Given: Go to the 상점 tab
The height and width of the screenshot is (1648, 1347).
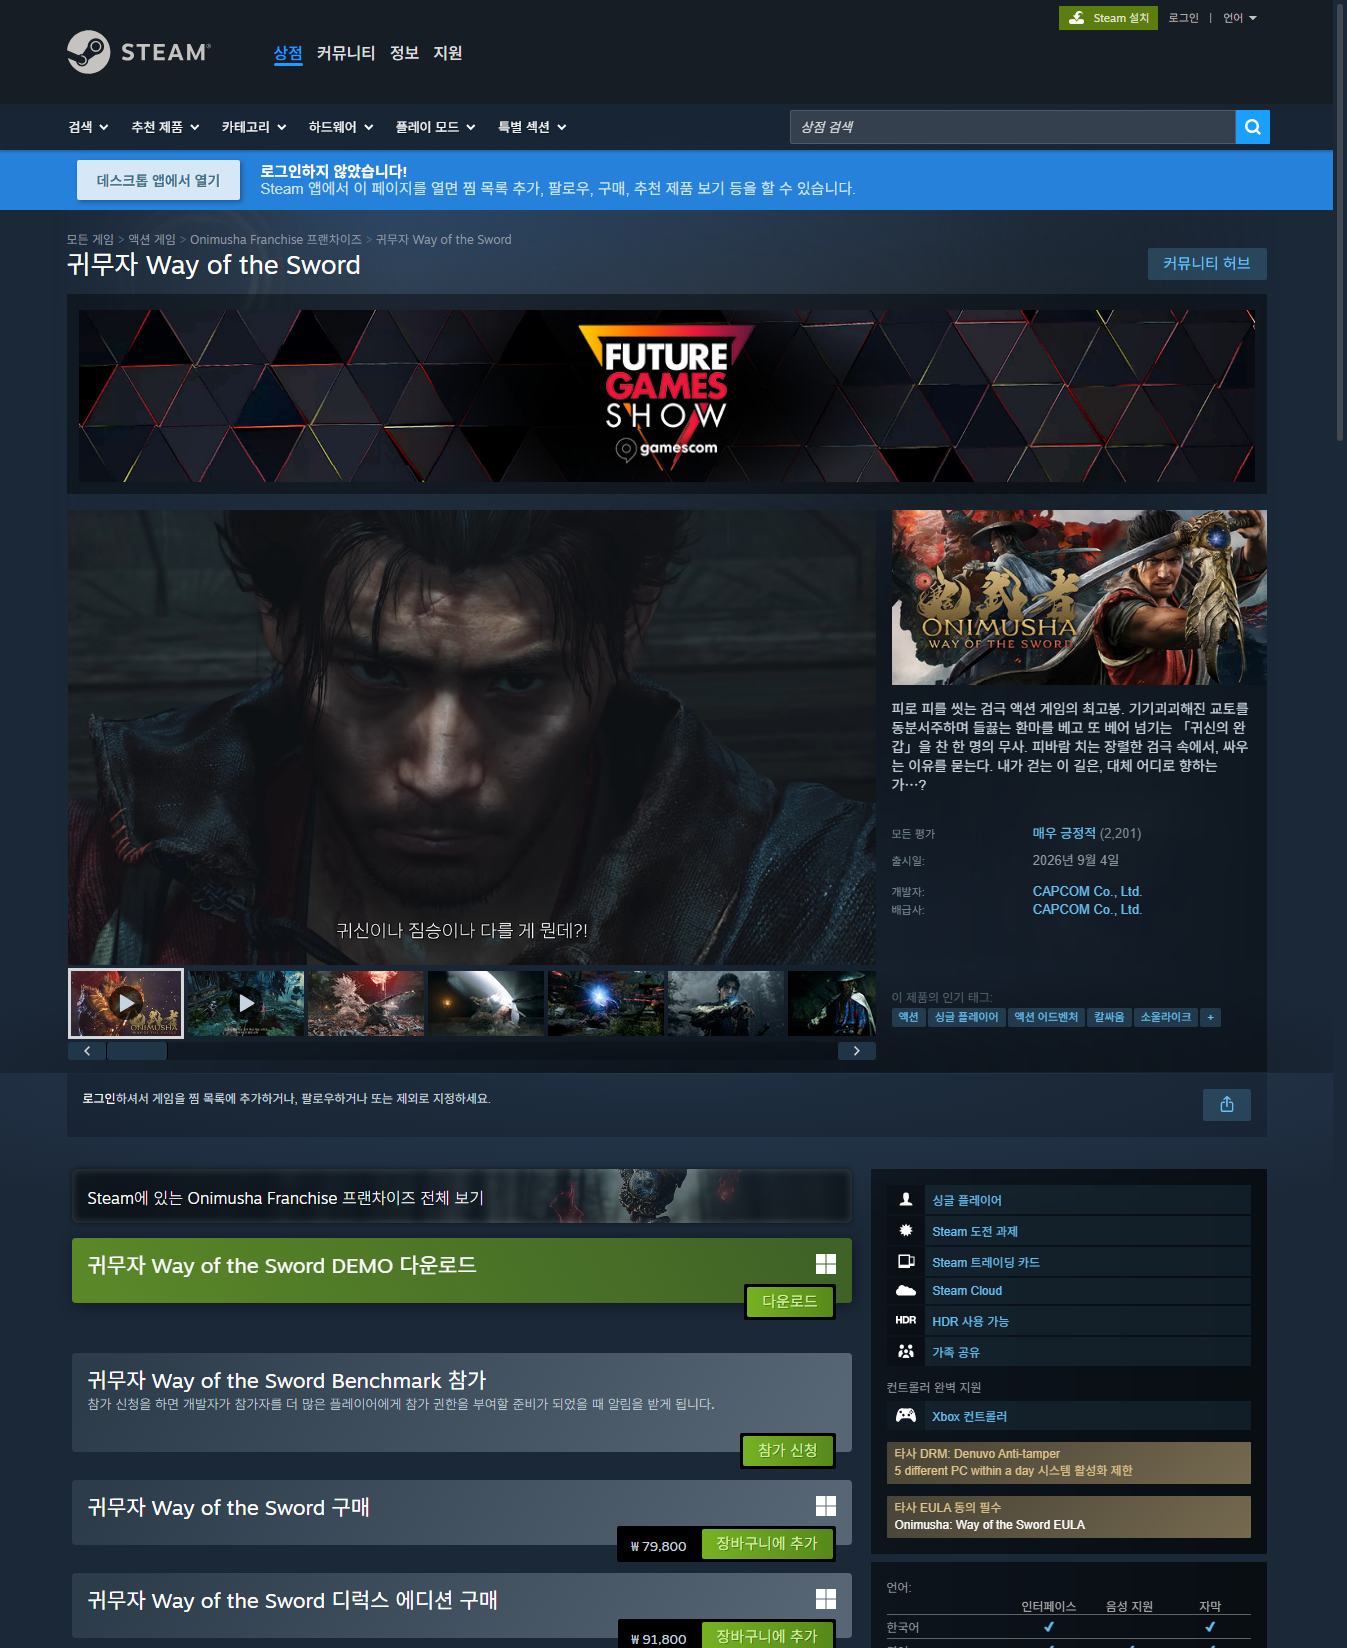Looking at the screenshot, I should tap(288, 53).
